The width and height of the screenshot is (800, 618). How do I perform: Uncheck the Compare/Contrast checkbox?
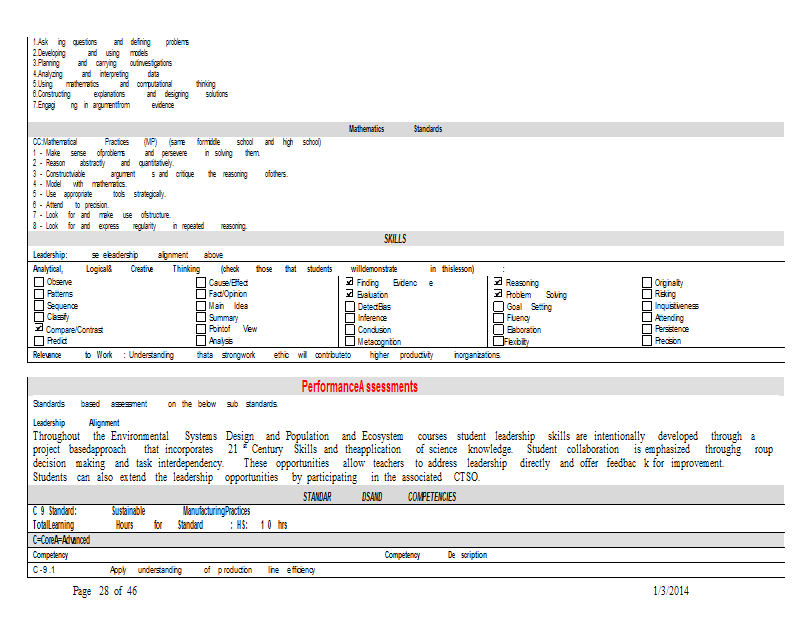pyautogui.click(x=39, y=328)
